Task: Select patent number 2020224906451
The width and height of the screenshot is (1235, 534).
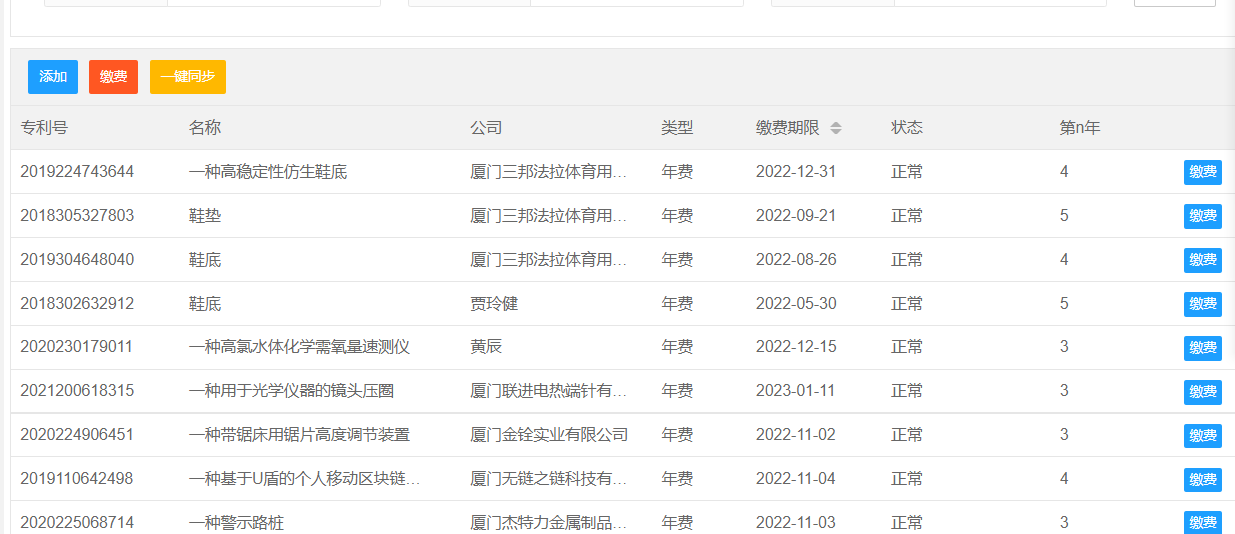Action: (x=77, y=435)
